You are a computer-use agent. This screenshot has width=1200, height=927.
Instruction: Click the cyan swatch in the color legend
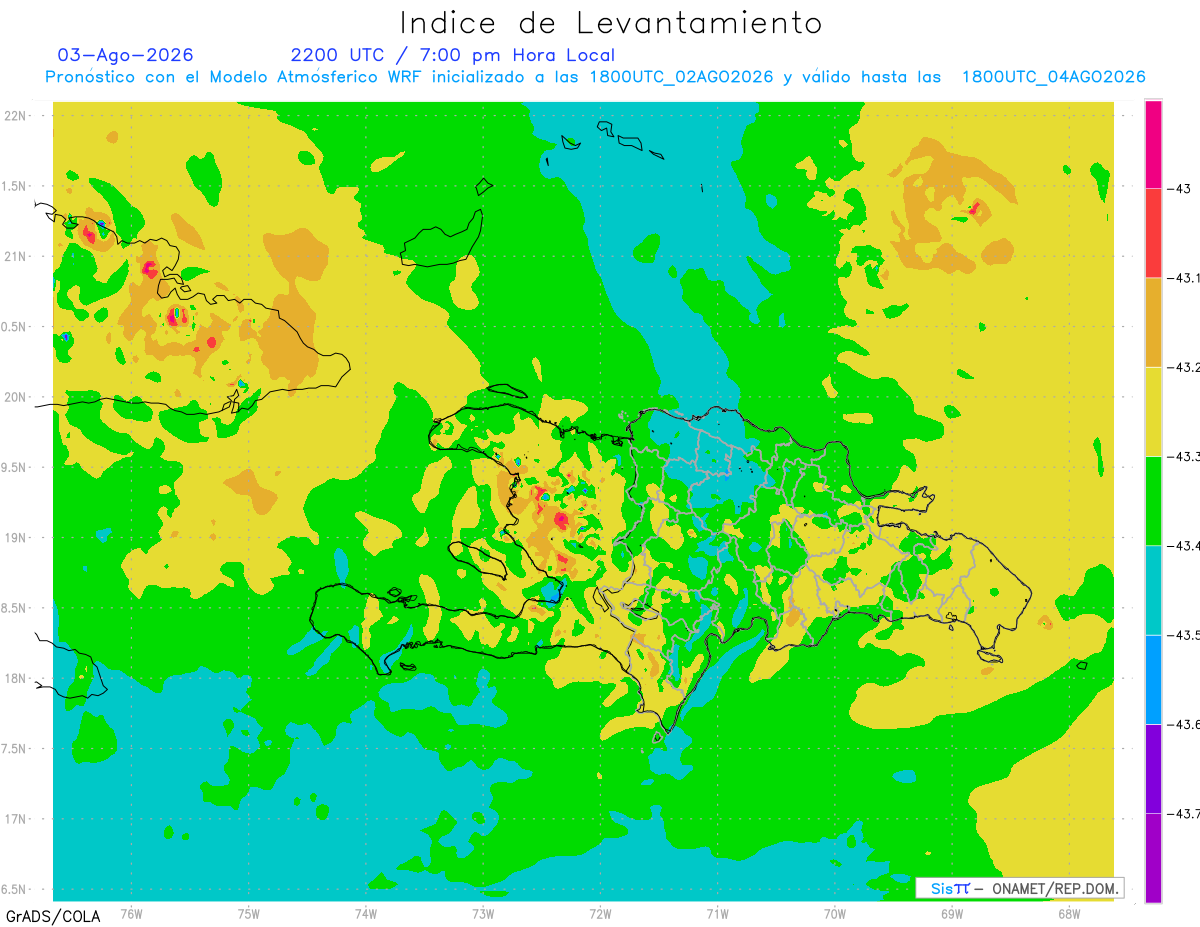click(x=1153, y=590)
